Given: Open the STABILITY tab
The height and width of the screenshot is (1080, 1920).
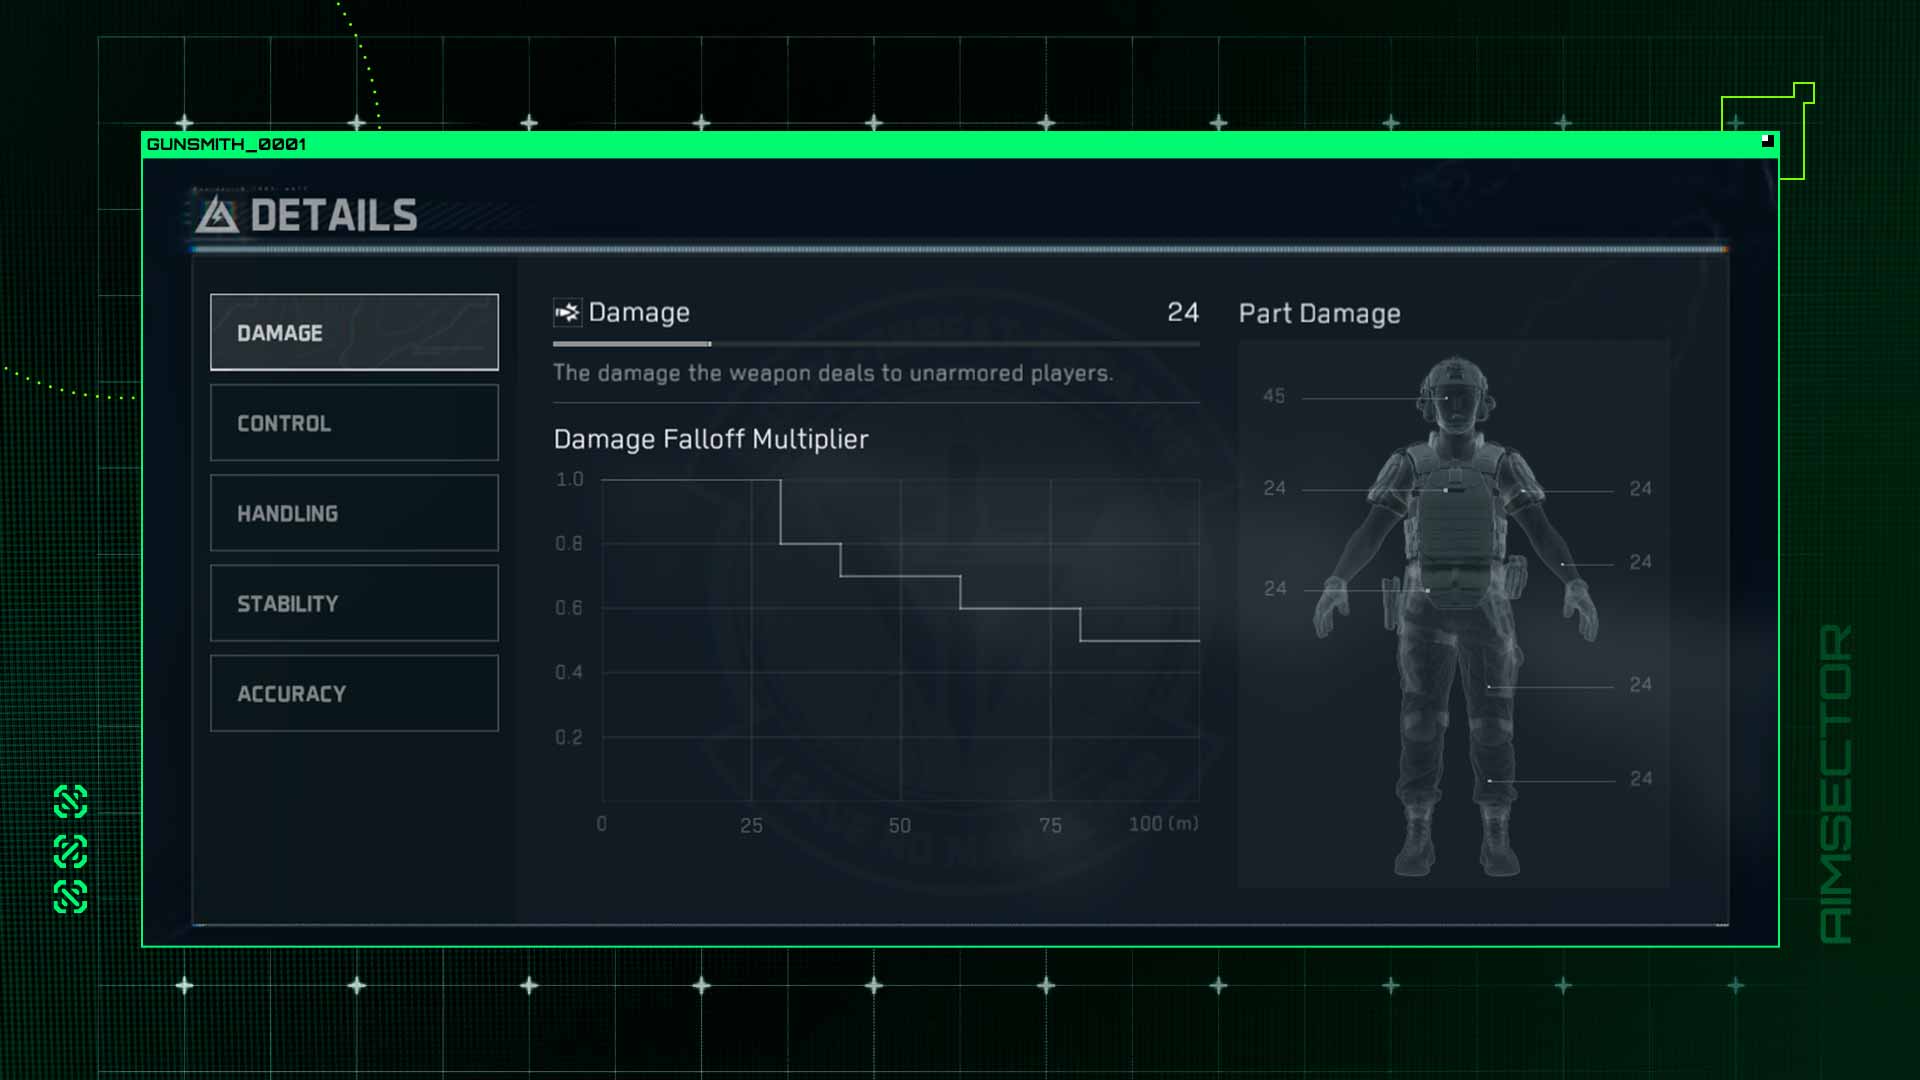Looking at the screenshot, I should [x=354, y=603].
